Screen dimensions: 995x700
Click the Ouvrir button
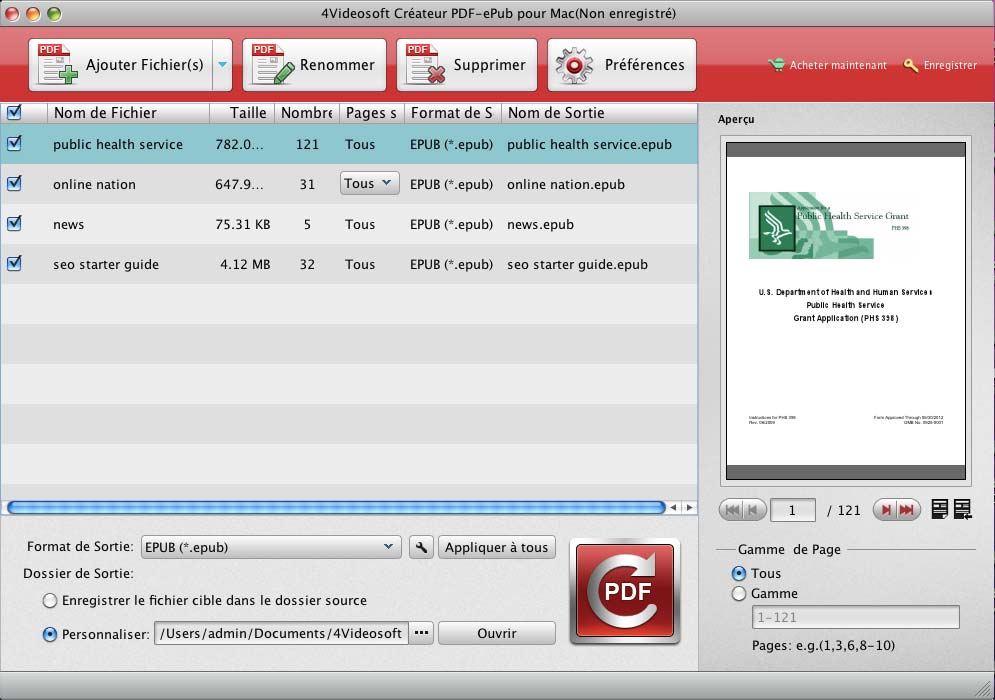[496, 633]
